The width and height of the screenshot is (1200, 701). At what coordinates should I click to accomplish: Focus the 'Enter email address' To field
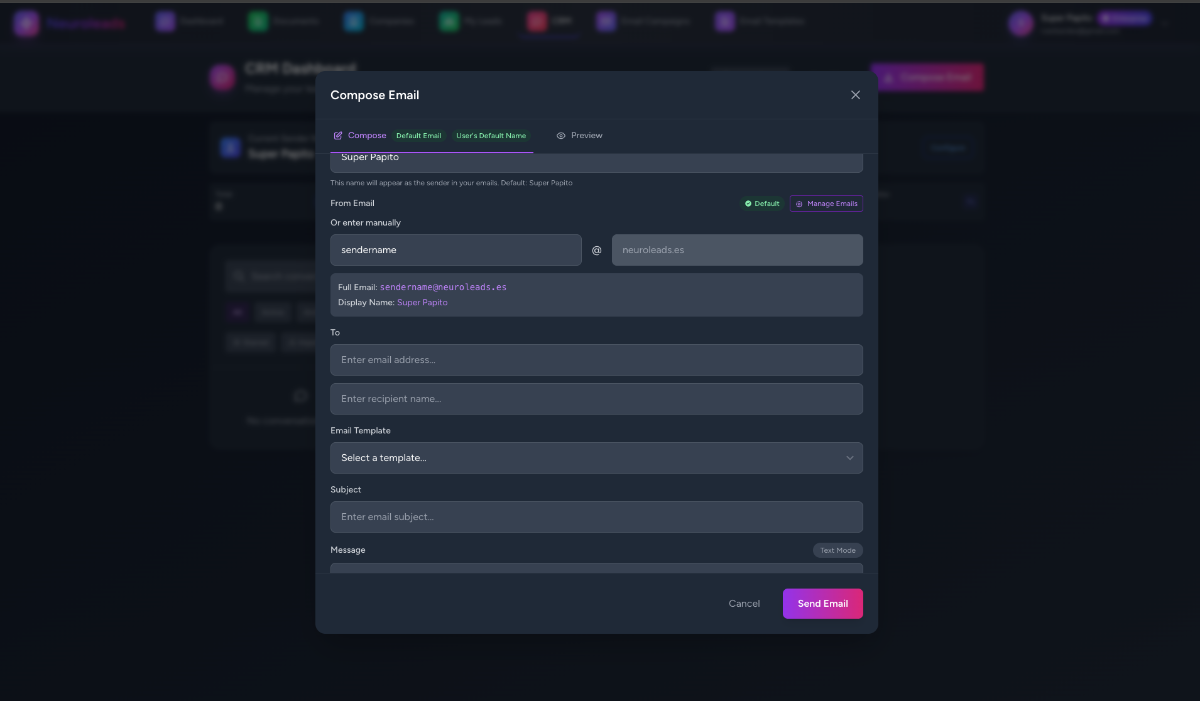pos(596,360)
